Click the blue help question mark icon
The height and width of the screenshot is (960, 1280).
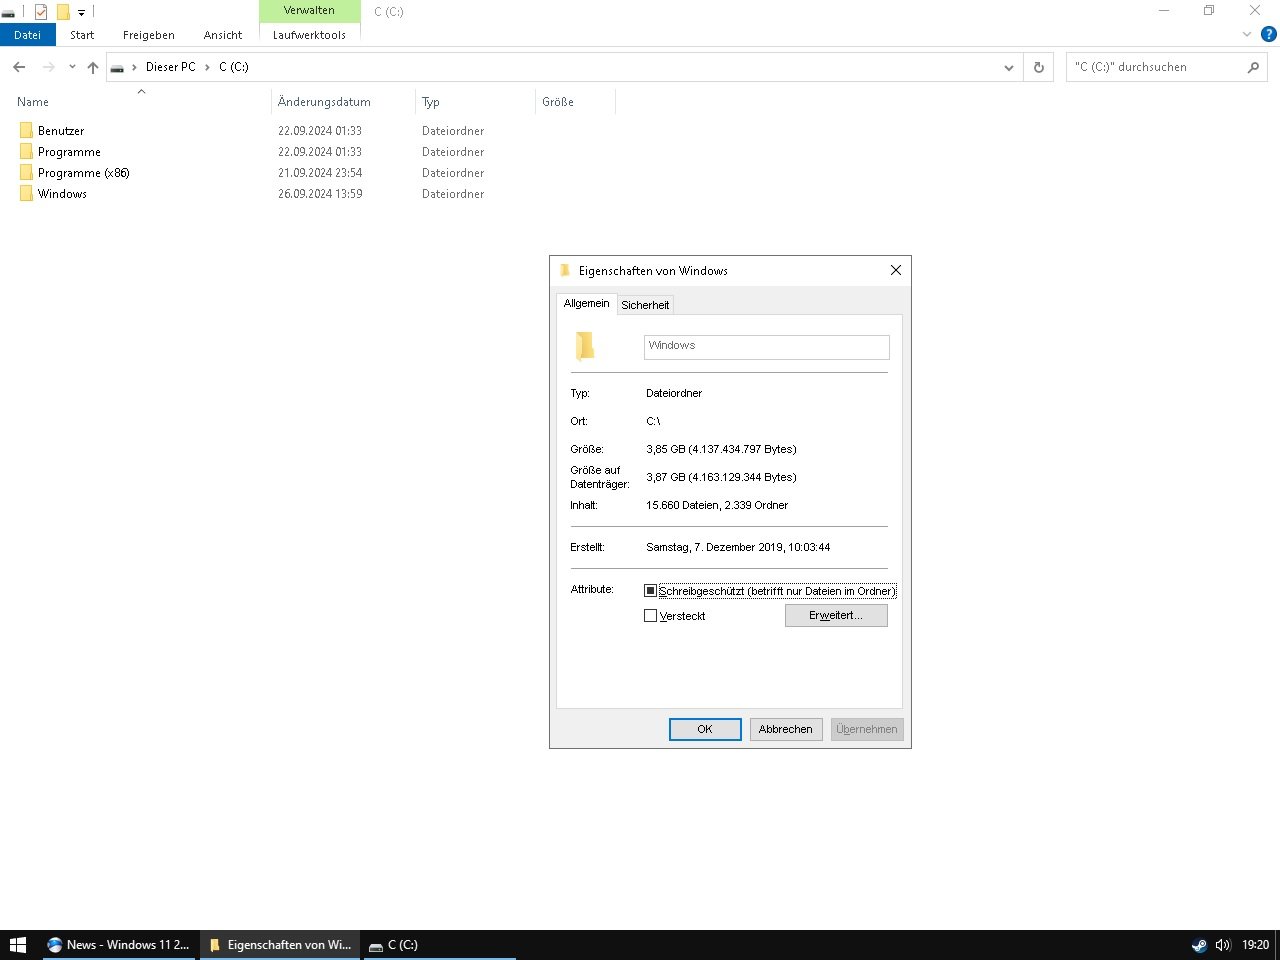click(1269, 34)
